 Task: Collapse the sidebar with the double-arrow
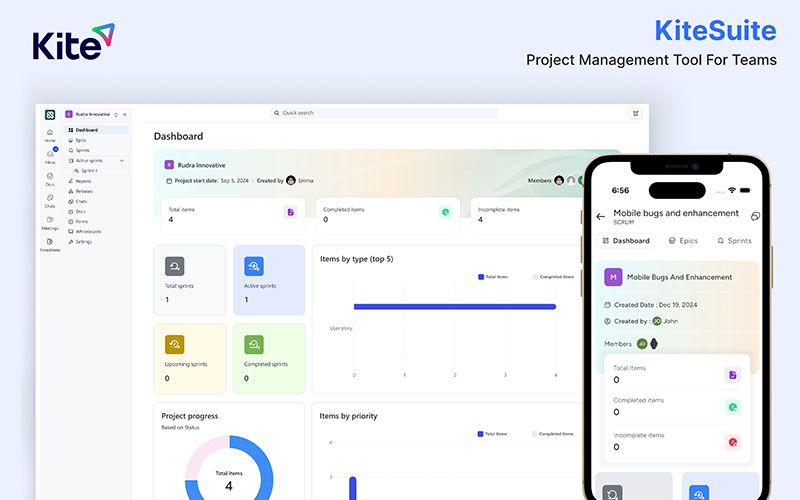pos(125,114)
